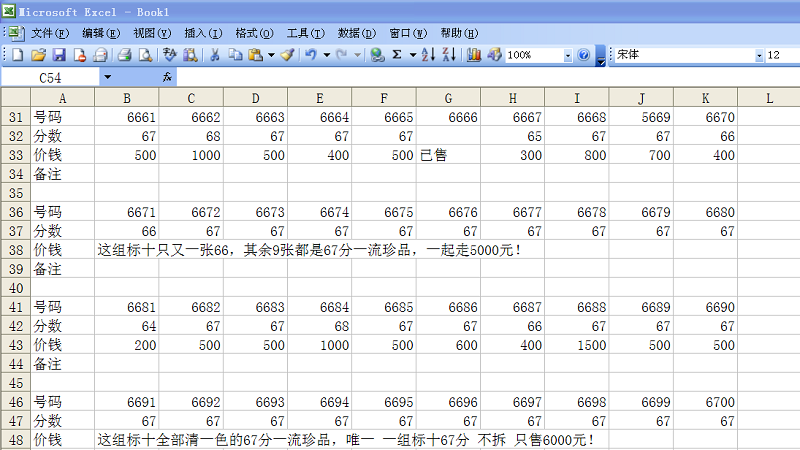This screenshot has height=450, width=800.
Task: Click the Cut scissors icon
Action: 214,55
